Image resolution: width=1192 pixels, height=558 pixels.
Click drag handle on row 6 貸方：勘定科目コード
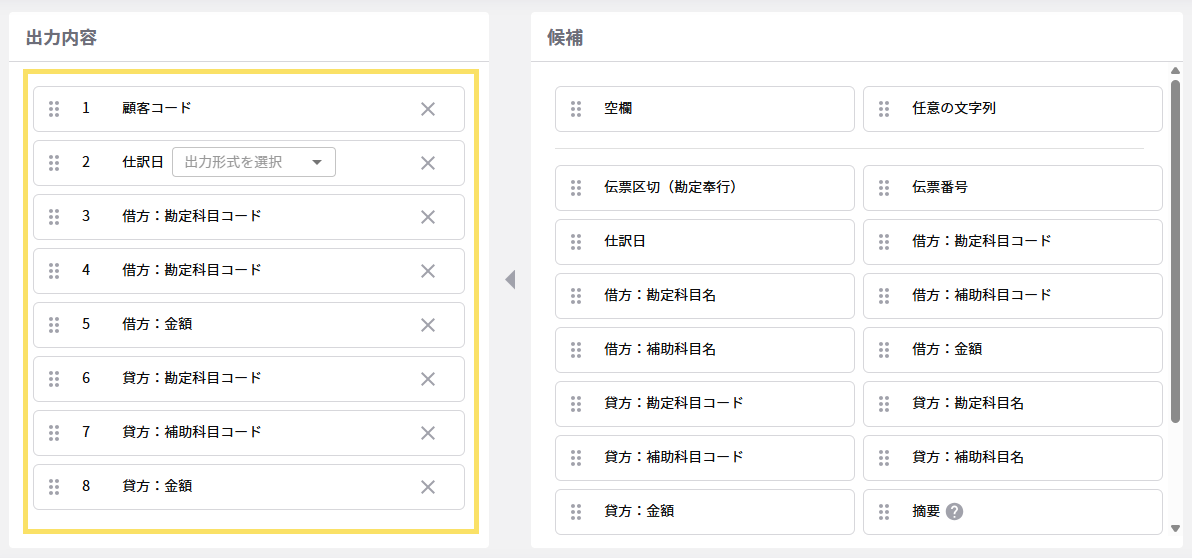55,379
